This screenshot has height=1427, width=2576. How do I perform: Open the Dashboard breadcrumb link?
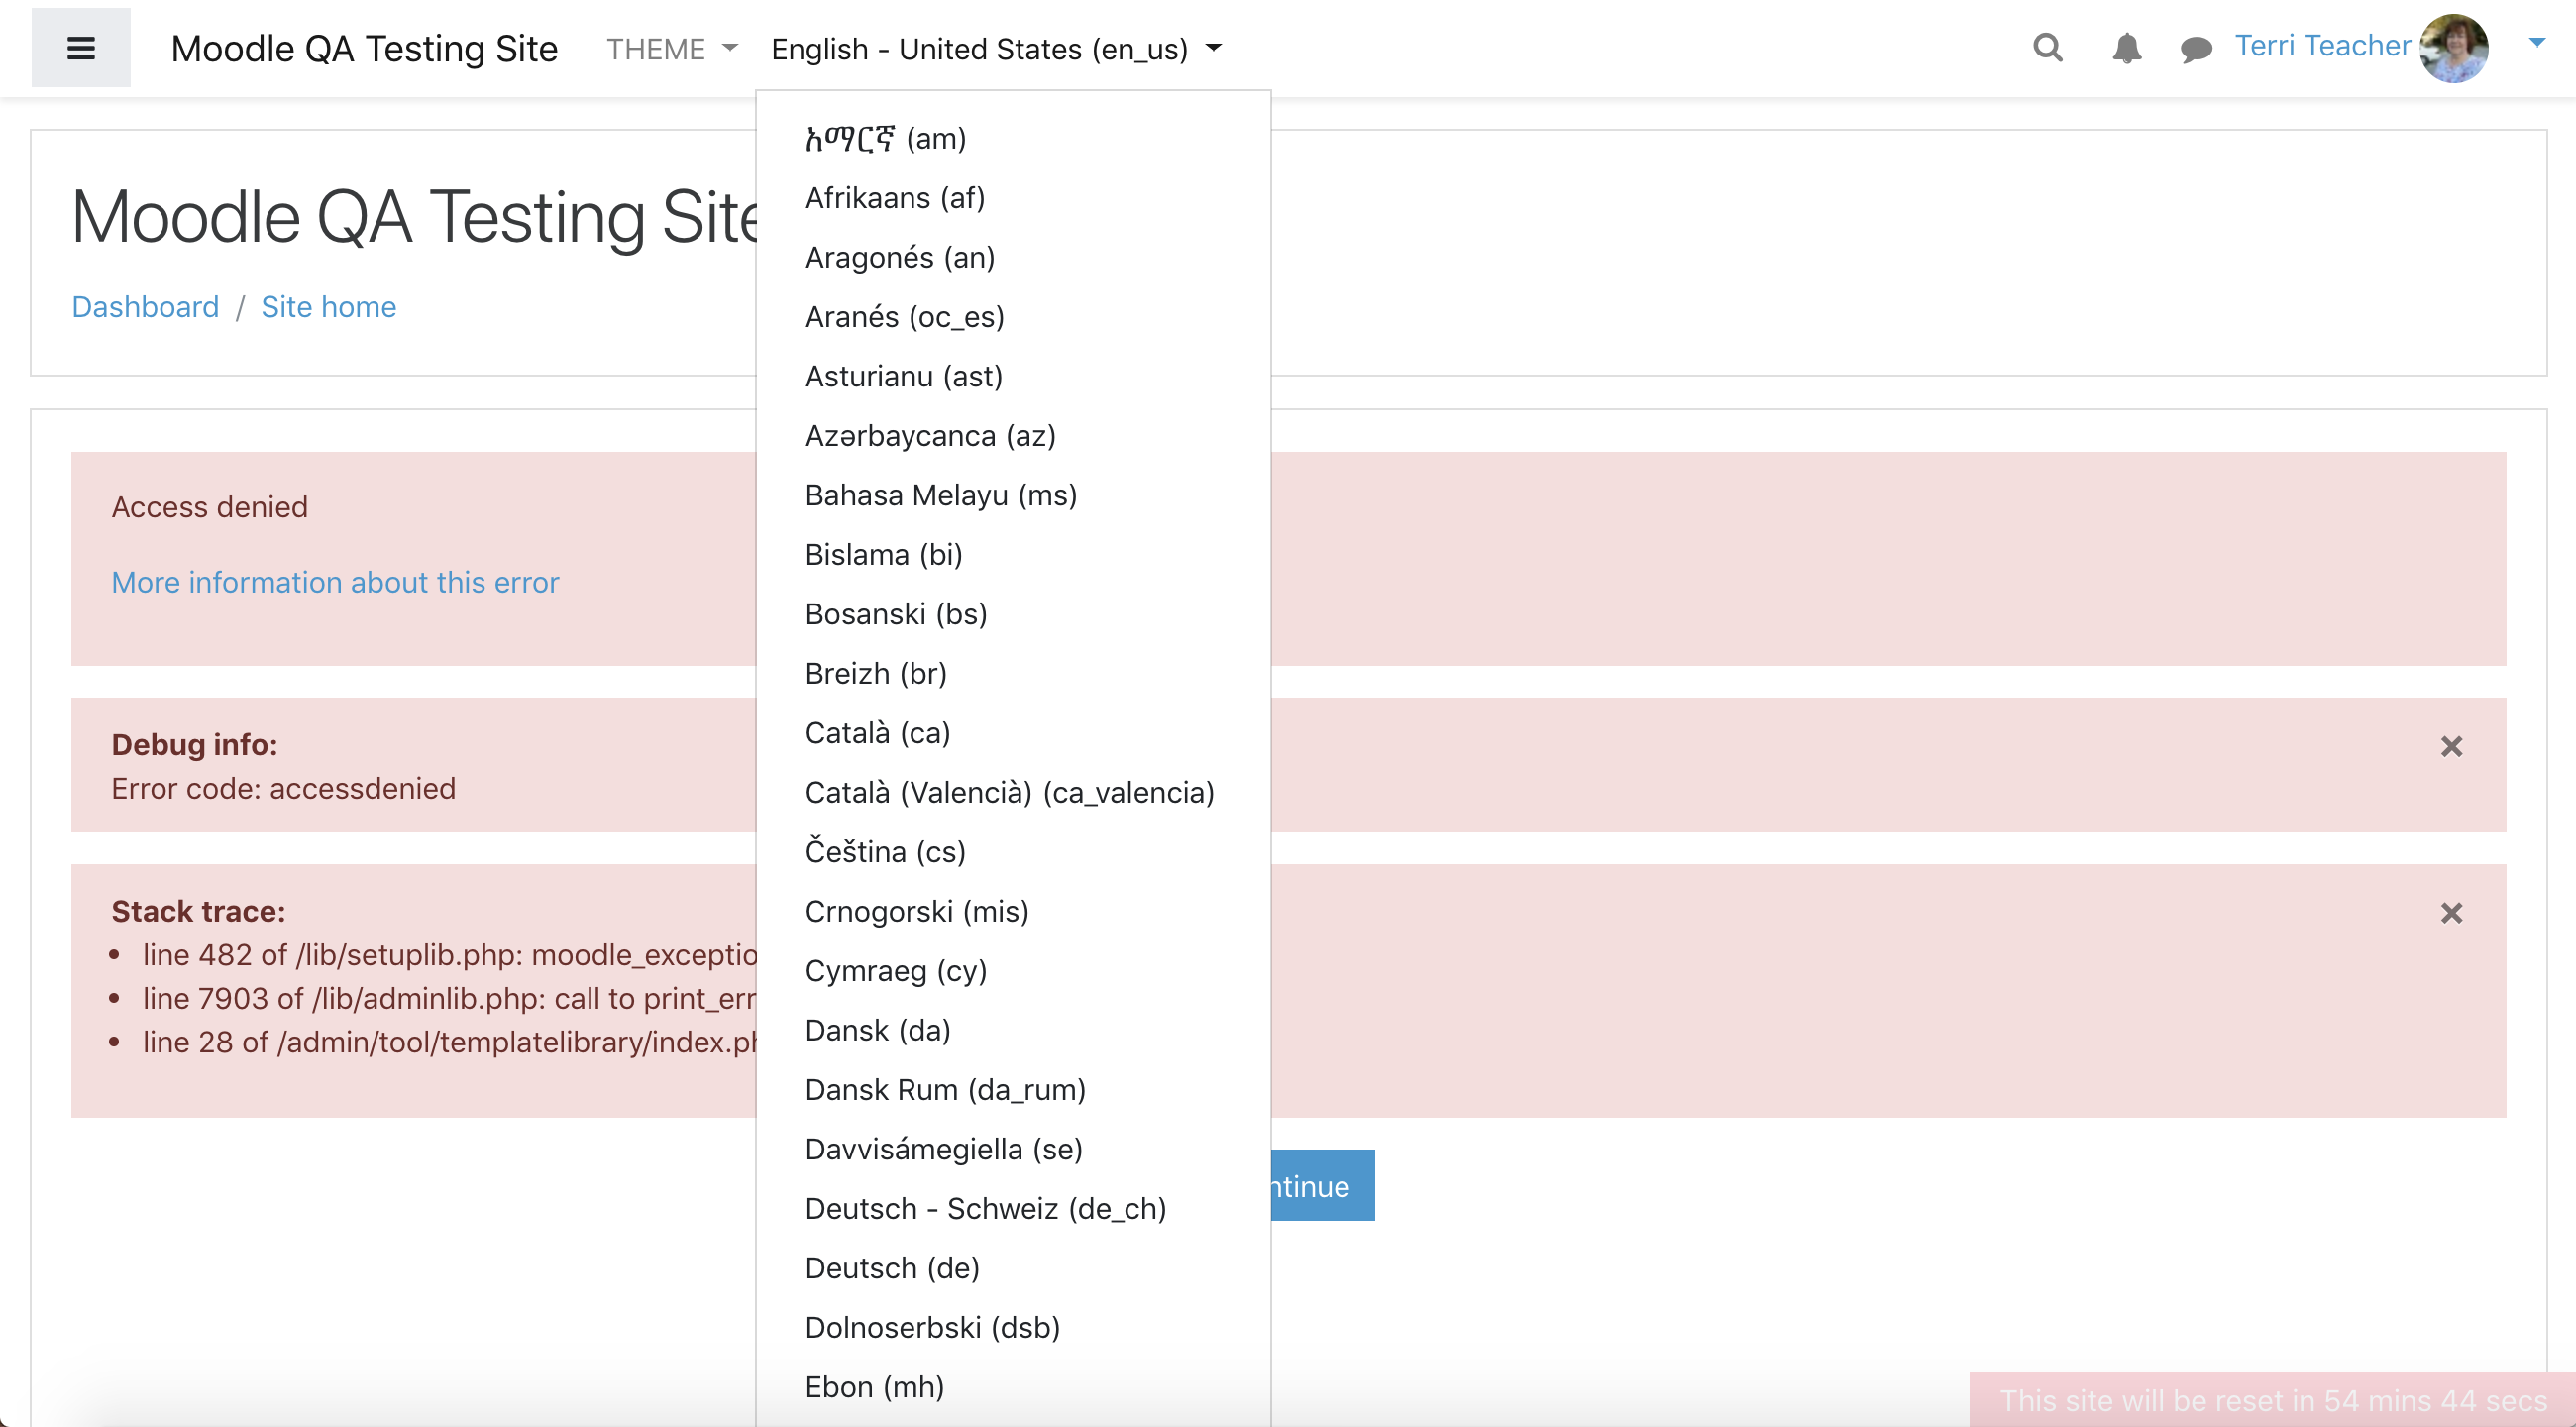point(145,306)
